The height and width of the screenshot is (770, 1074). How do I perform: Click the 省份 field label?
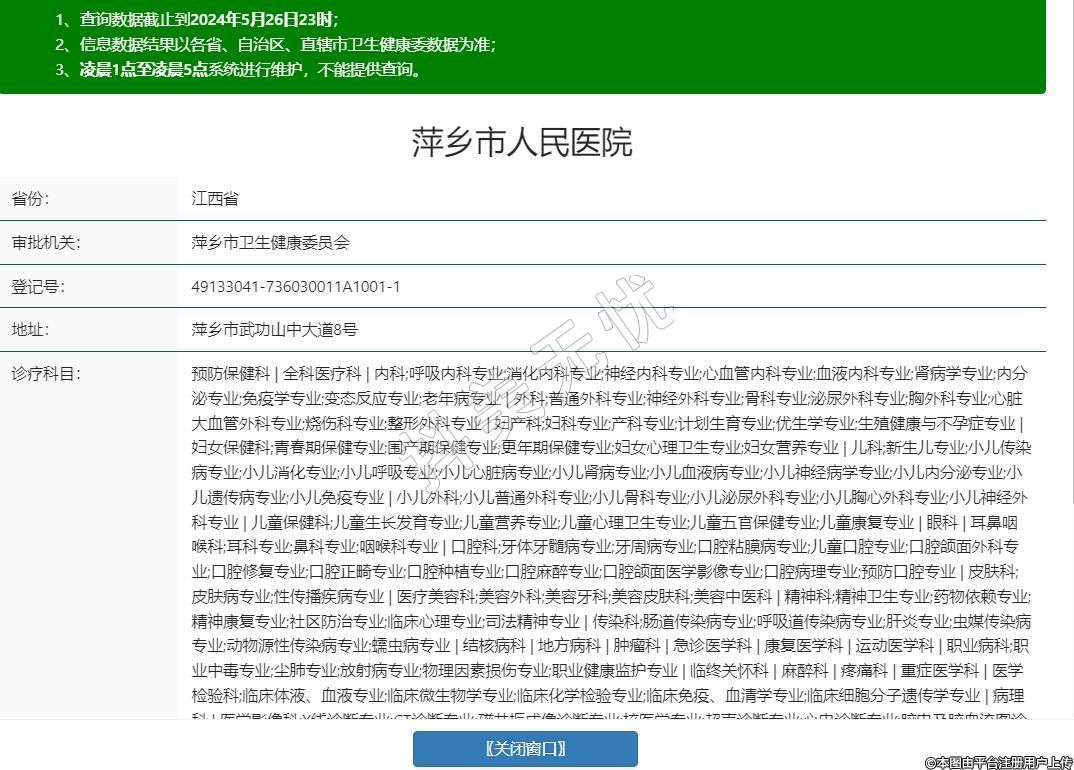pos(30,199)
